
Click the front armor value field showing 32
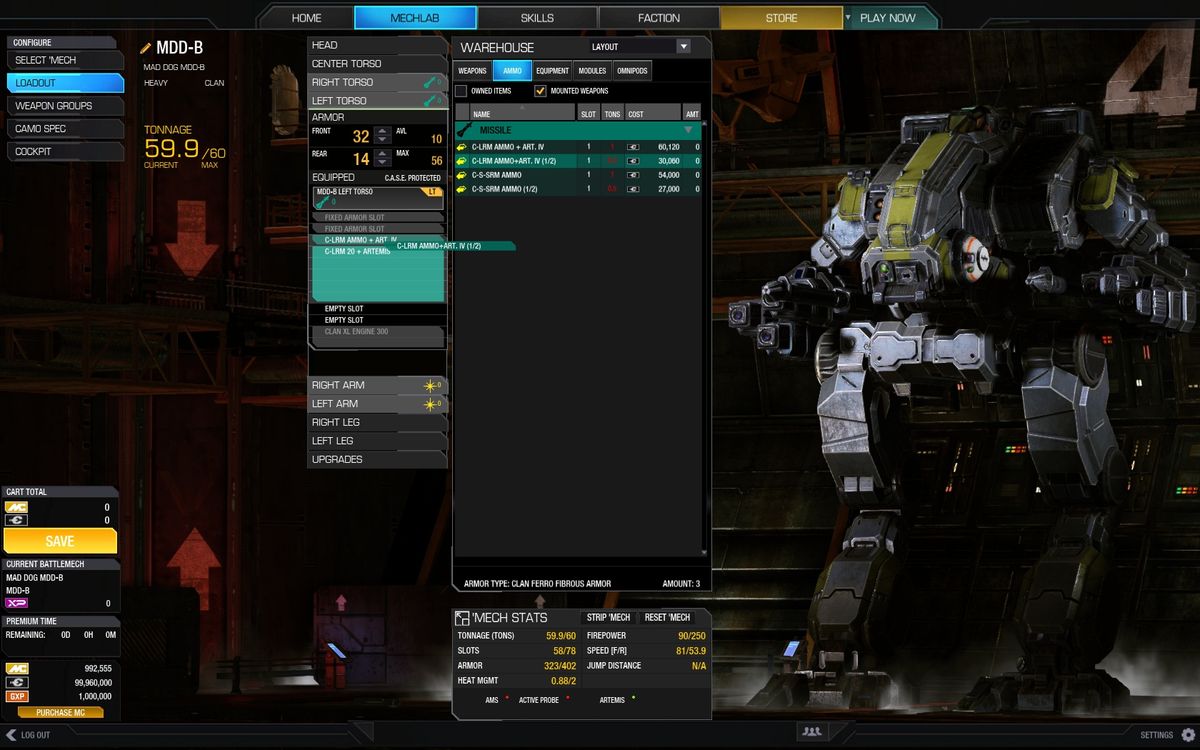[360, 136]
